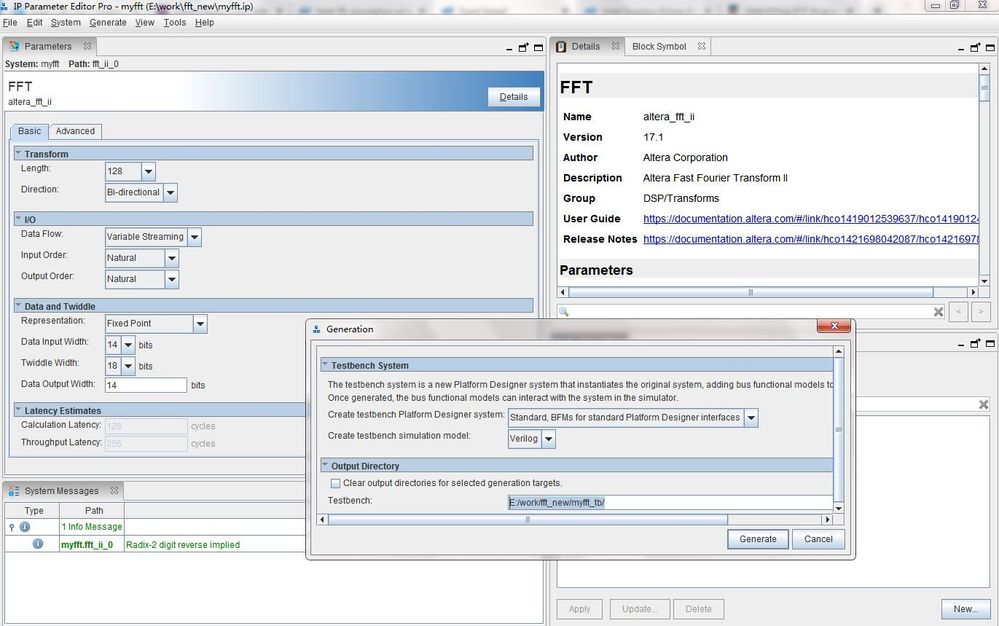
Task: Click the Details button in FFT header
Action: tap(514, 97)
